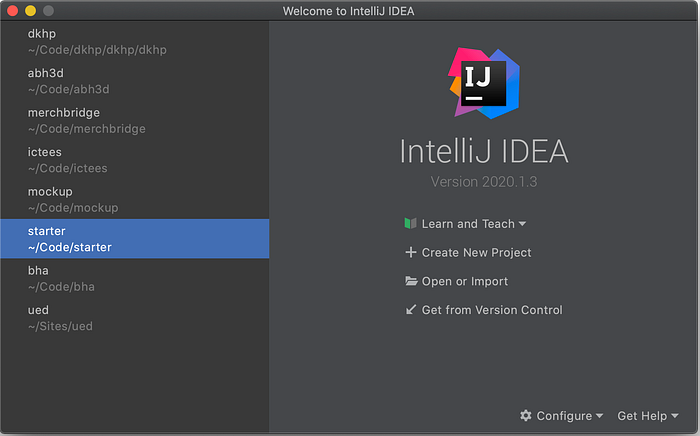Expand the Configure dropdown arrow
This screenshot has height=436, width=700.
[x=599, y=416]
